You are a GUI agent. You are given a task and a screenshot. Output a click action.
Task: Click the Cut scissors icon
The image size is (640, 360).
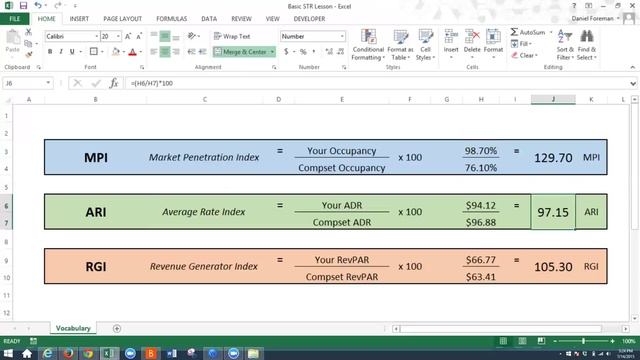click(x=28, y=32)
